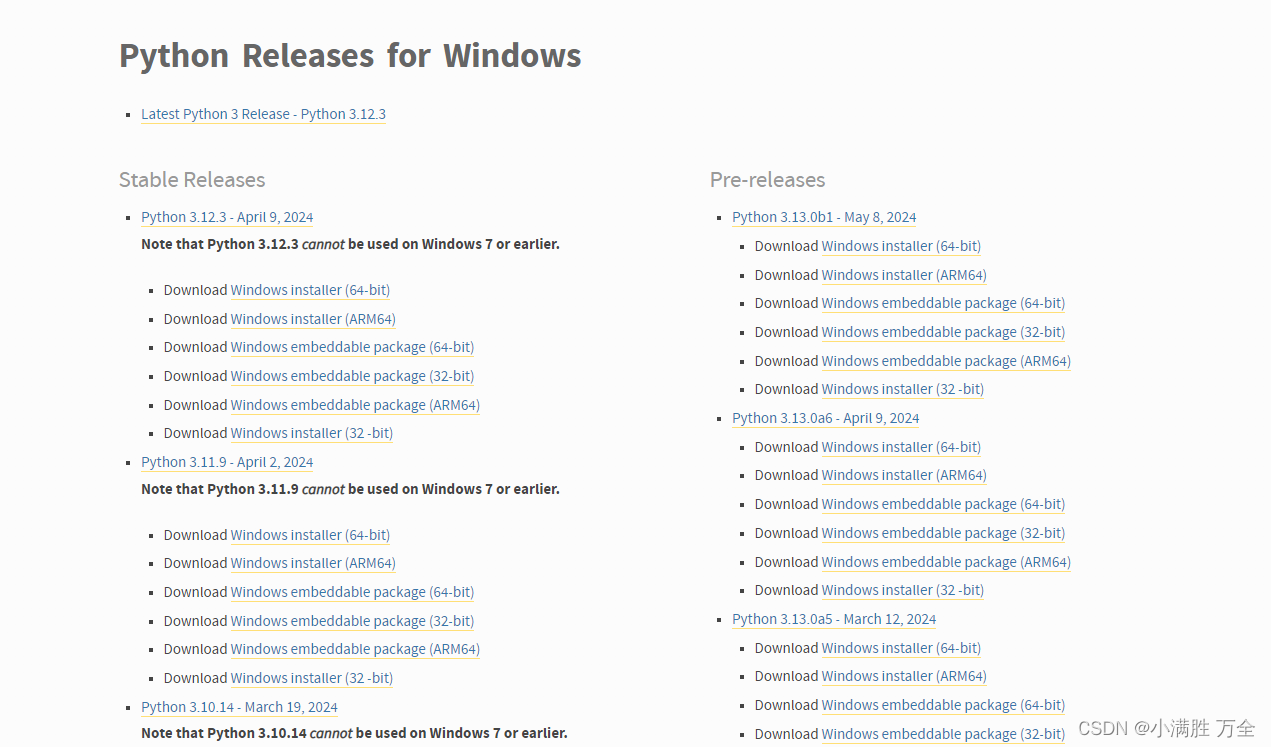Download Python 3.11.9 Windows installer (64-bit)
The image size is (1271, 747).
tap(310, 535)
